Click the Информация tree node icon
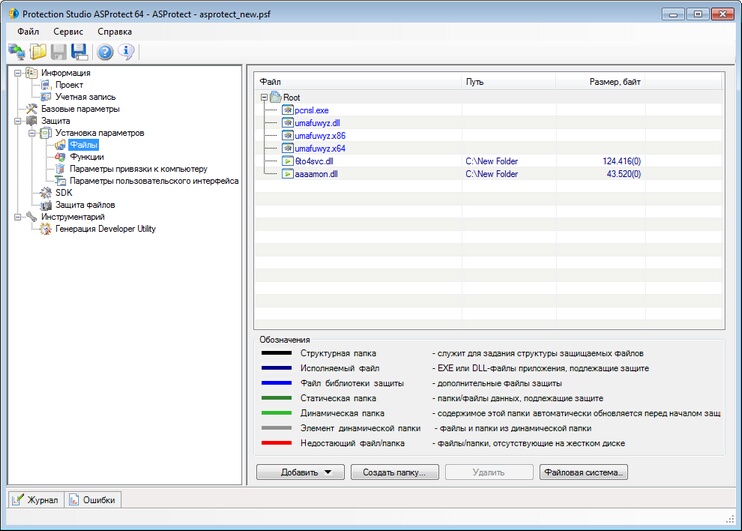This screenshot has height=531, width=742. click(x=31, y=72)
